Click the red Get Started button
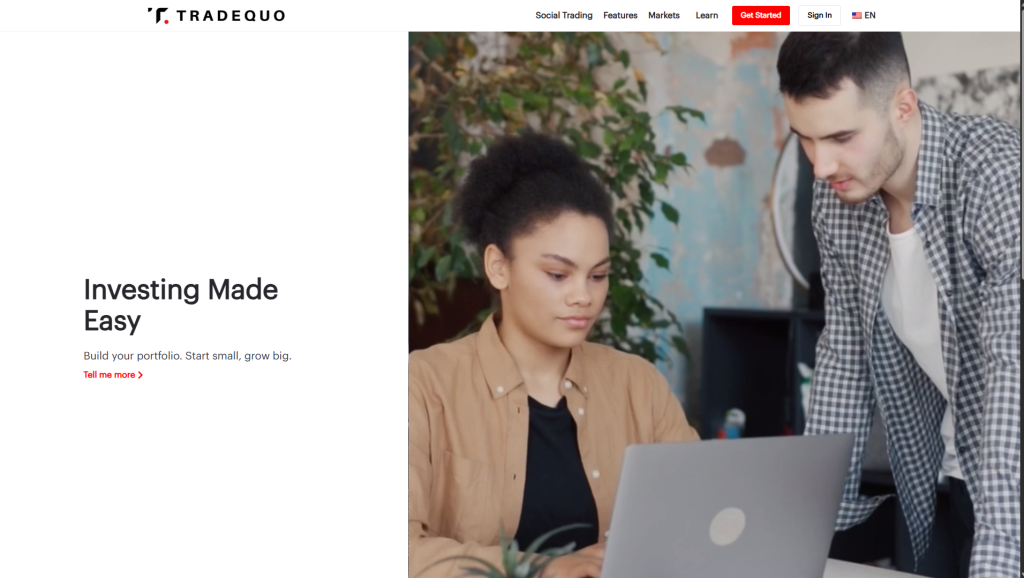 click(x=761, y=15)
